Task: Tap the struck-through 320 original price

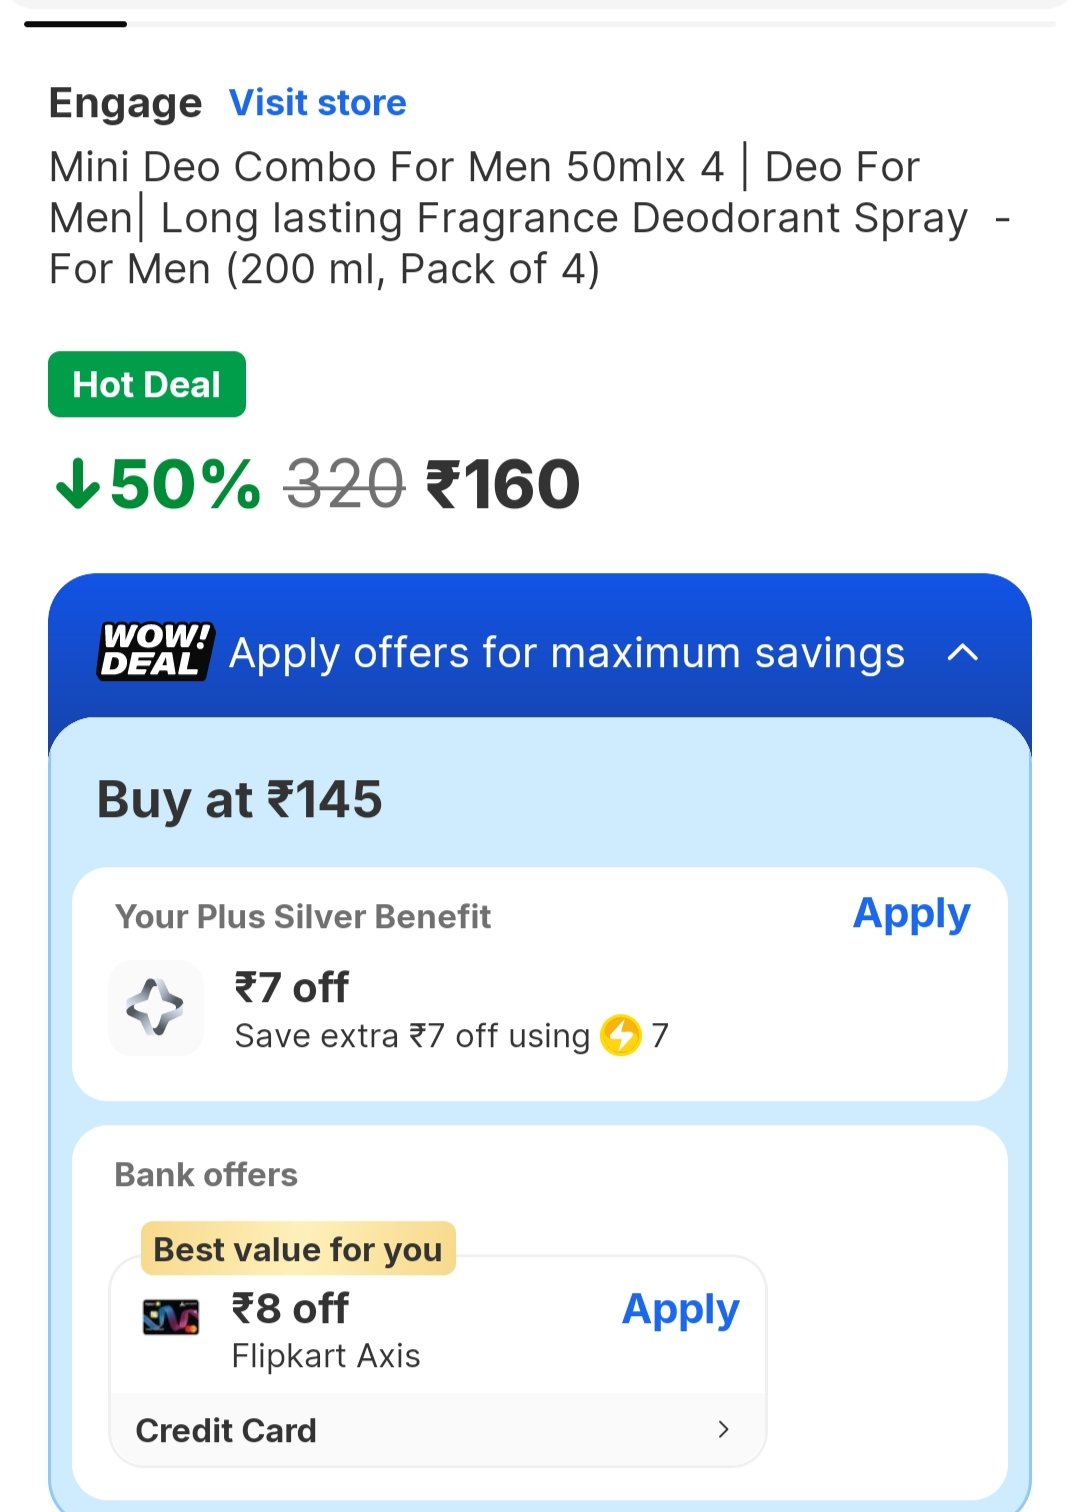Action: coord(345,485)
